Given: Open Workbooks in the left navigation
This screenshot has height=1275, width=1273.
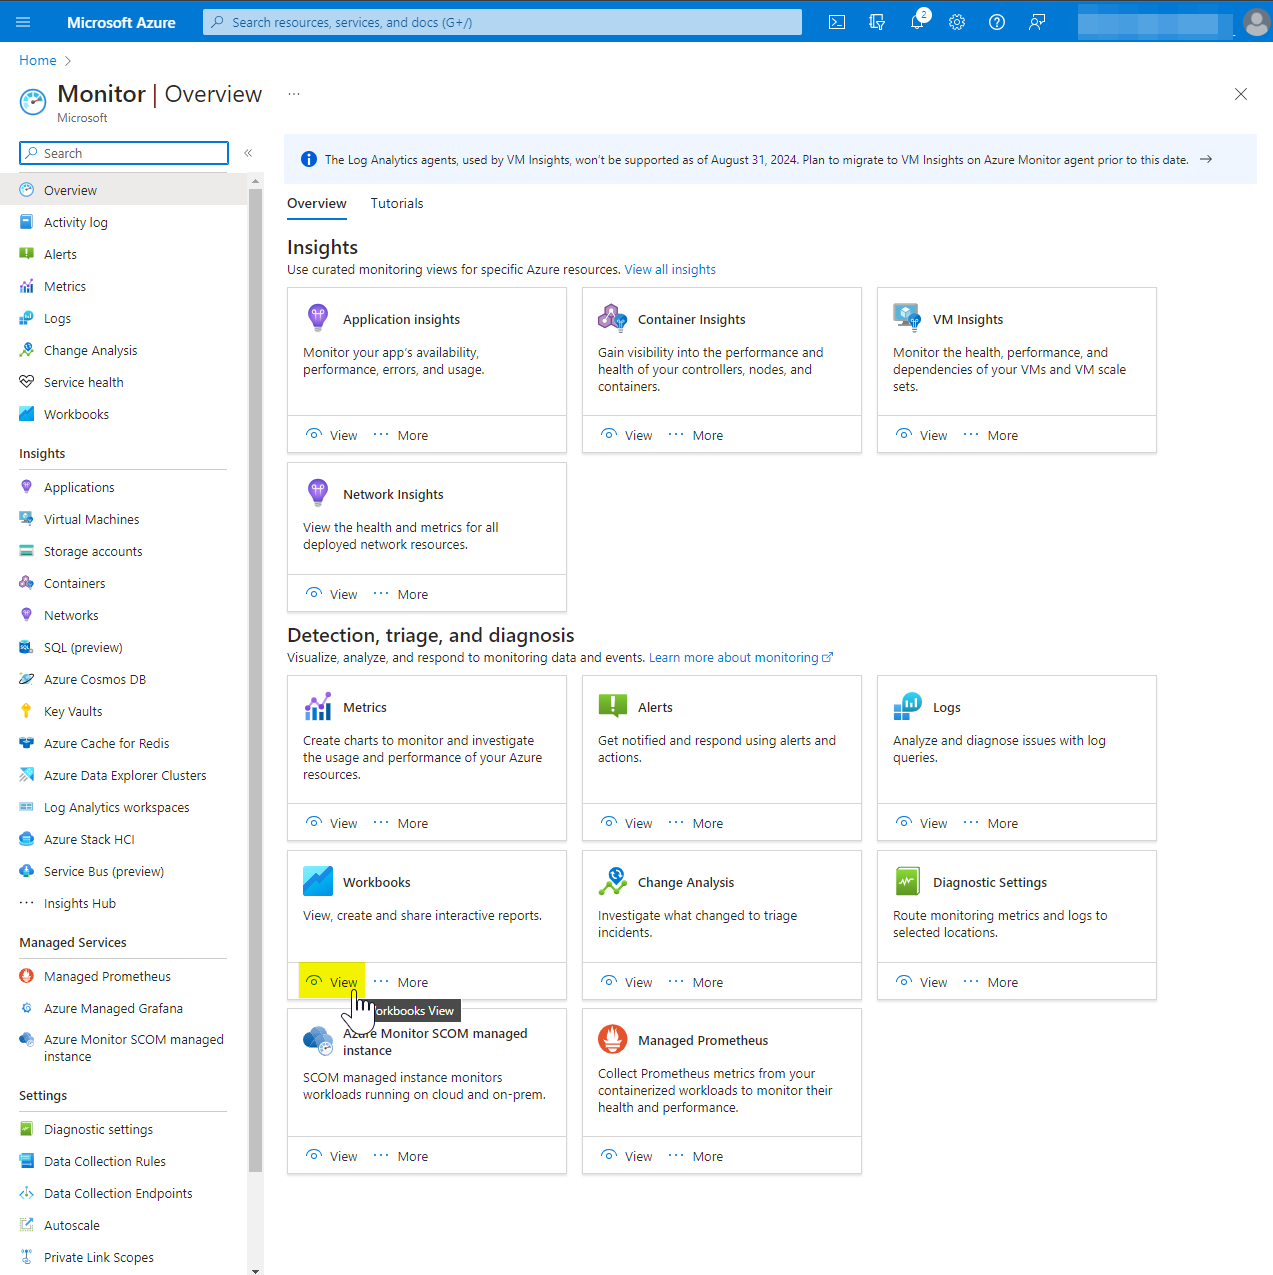Looking at the screenshot, I should pos(75,414).
